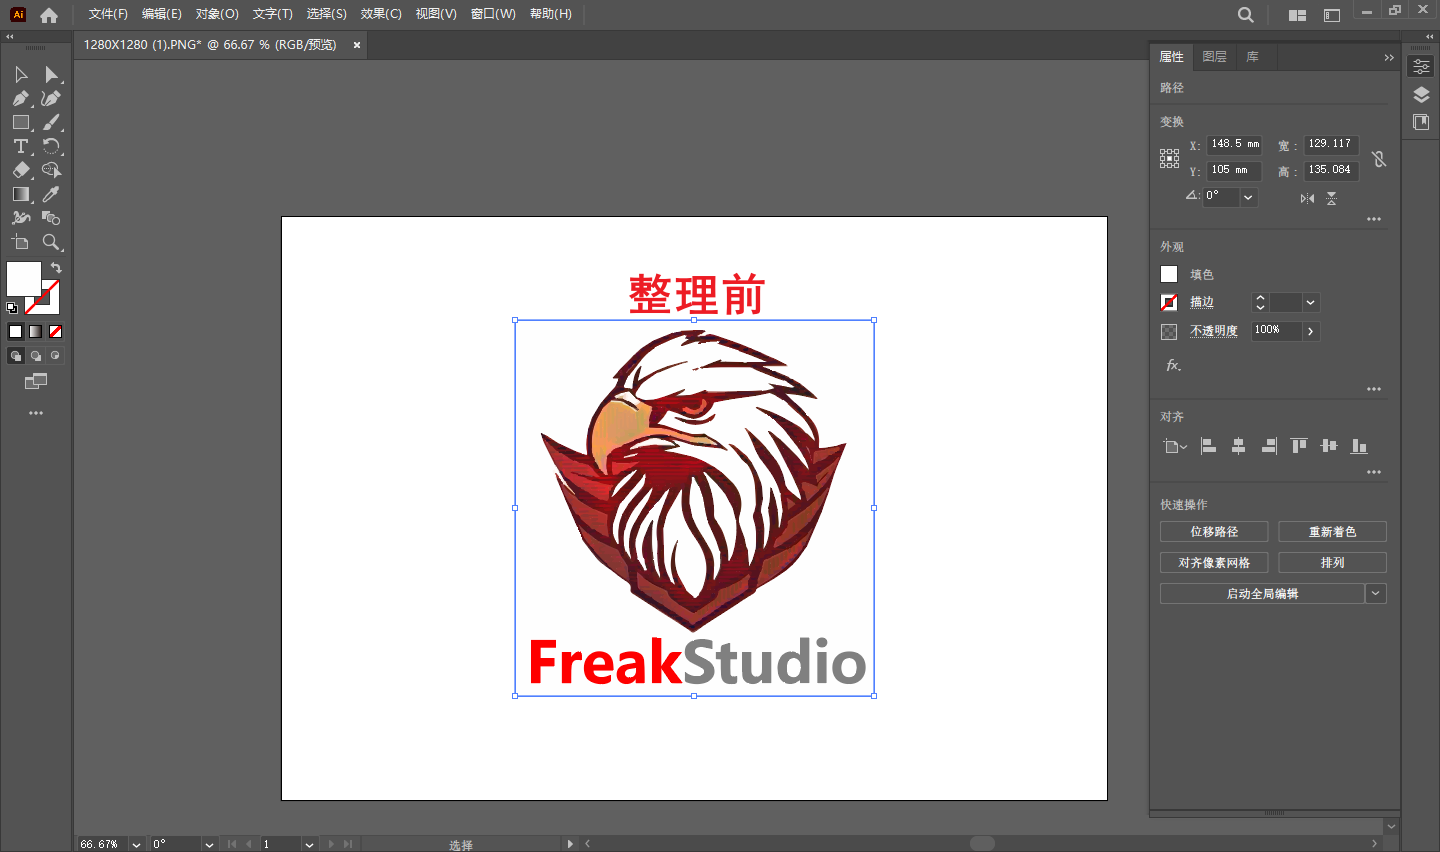
Task: Click the Home icon
Action: click(x=49, y=15)
